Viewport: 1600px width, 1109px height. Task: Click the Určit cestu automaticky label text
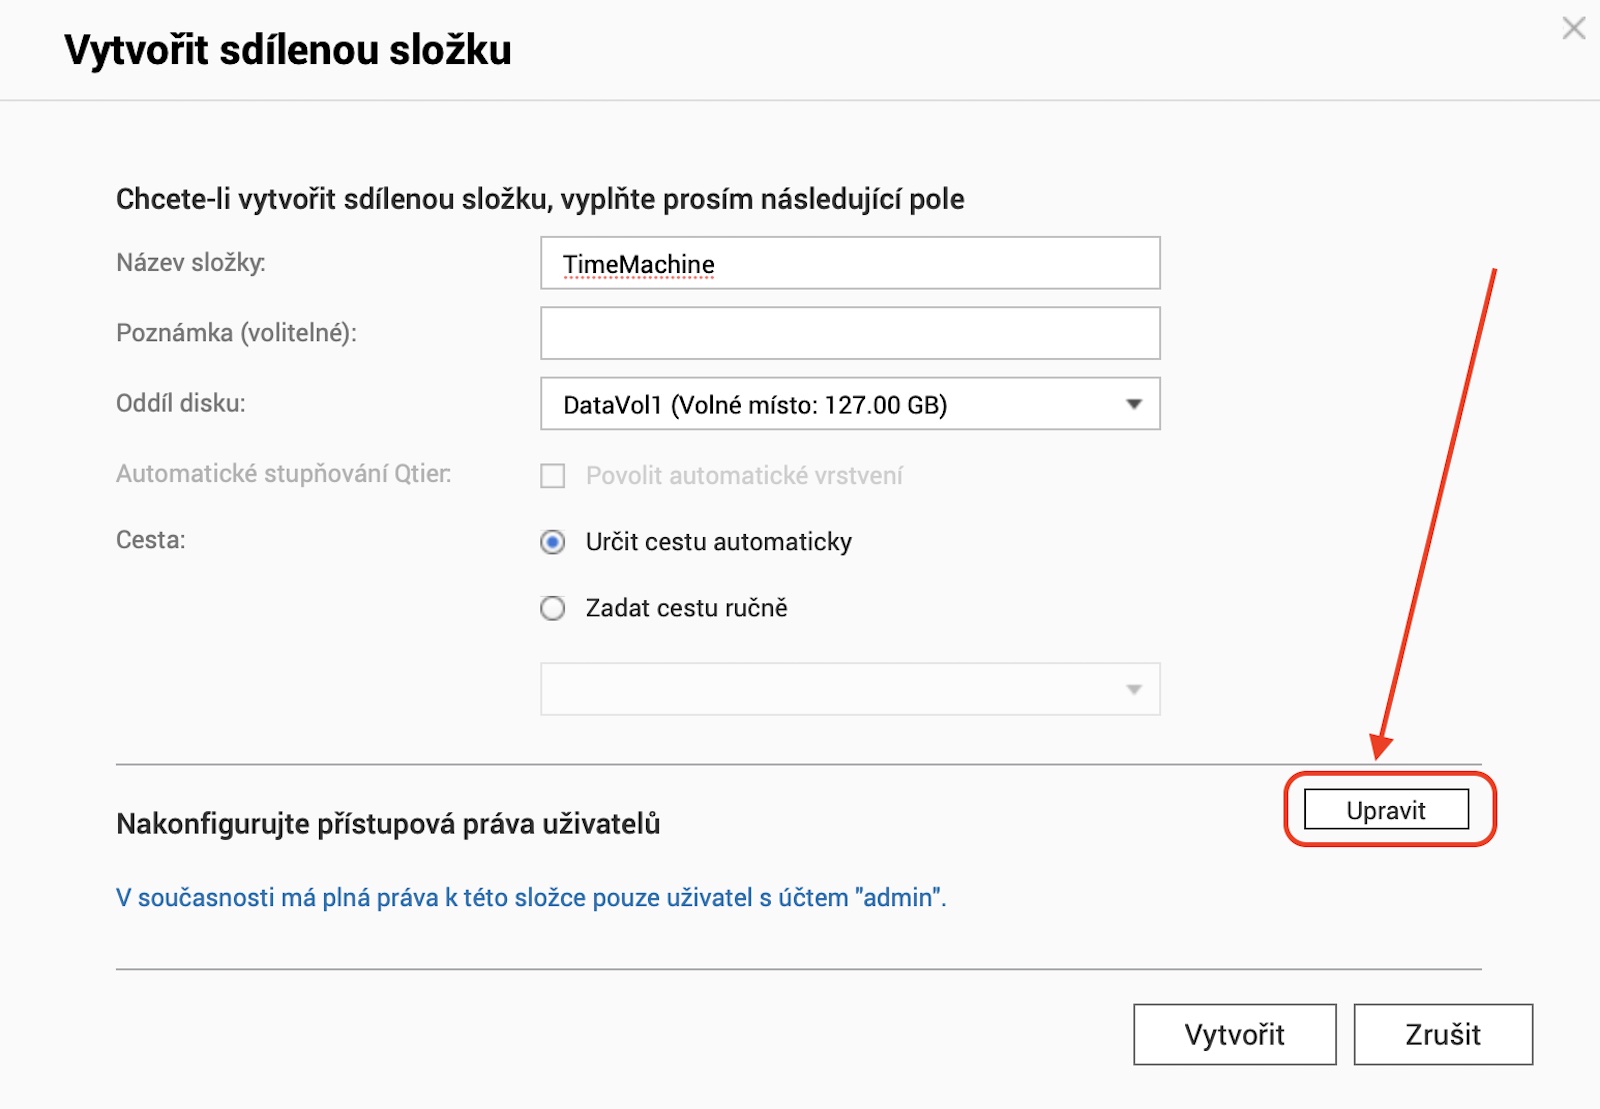coord(718,542)
